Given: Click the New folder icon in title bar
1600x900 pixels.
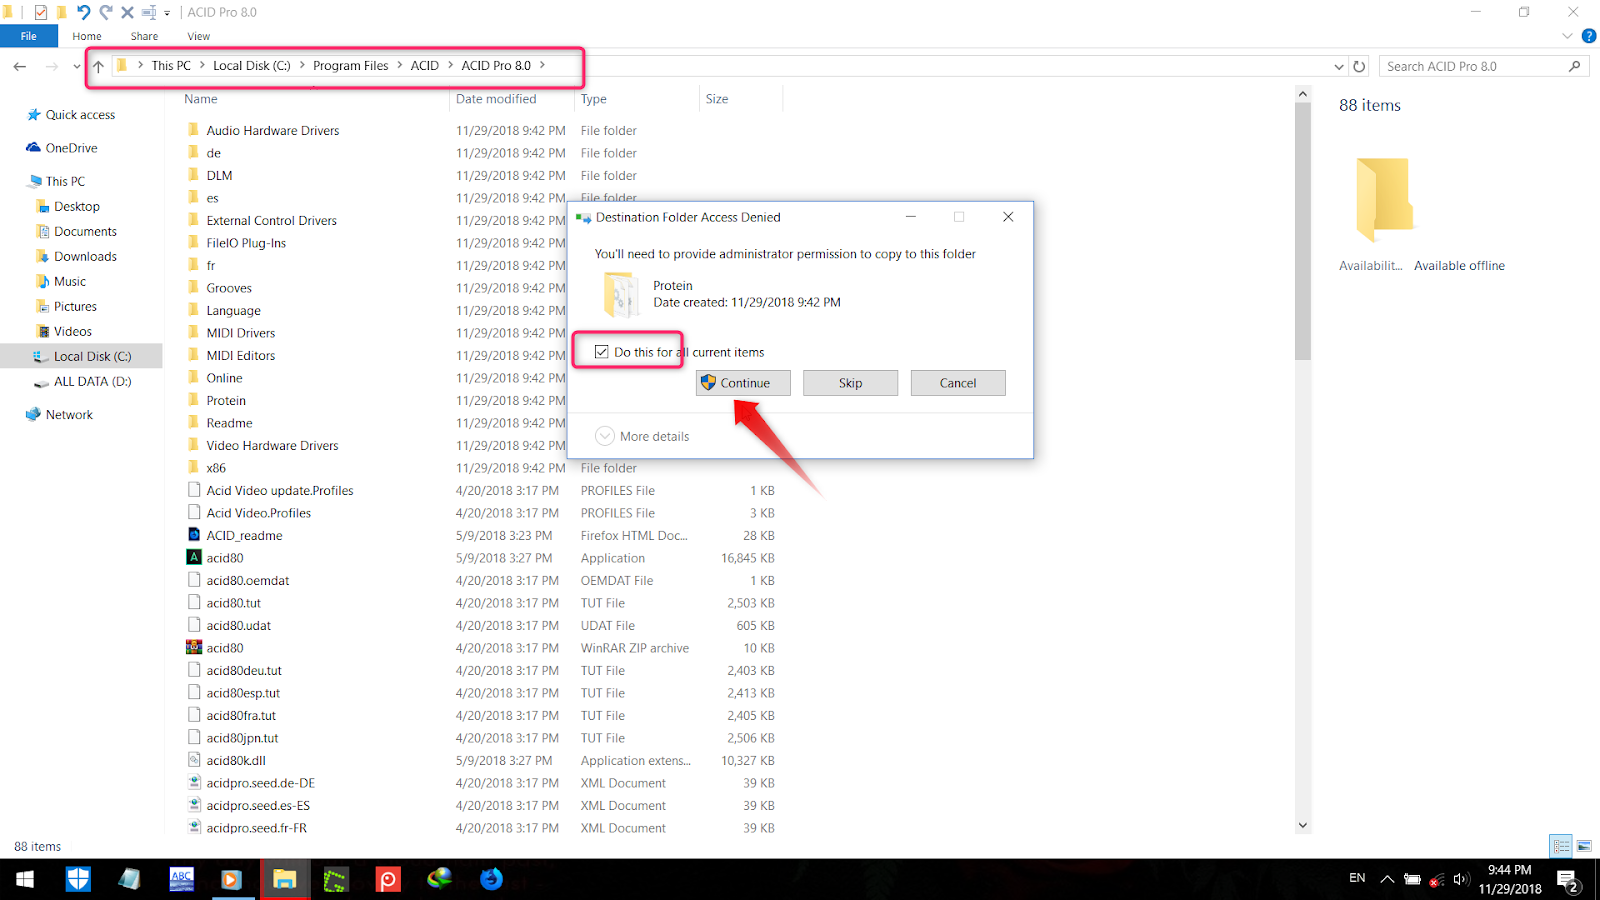Looking at the screenshot, I should (62, 12).
